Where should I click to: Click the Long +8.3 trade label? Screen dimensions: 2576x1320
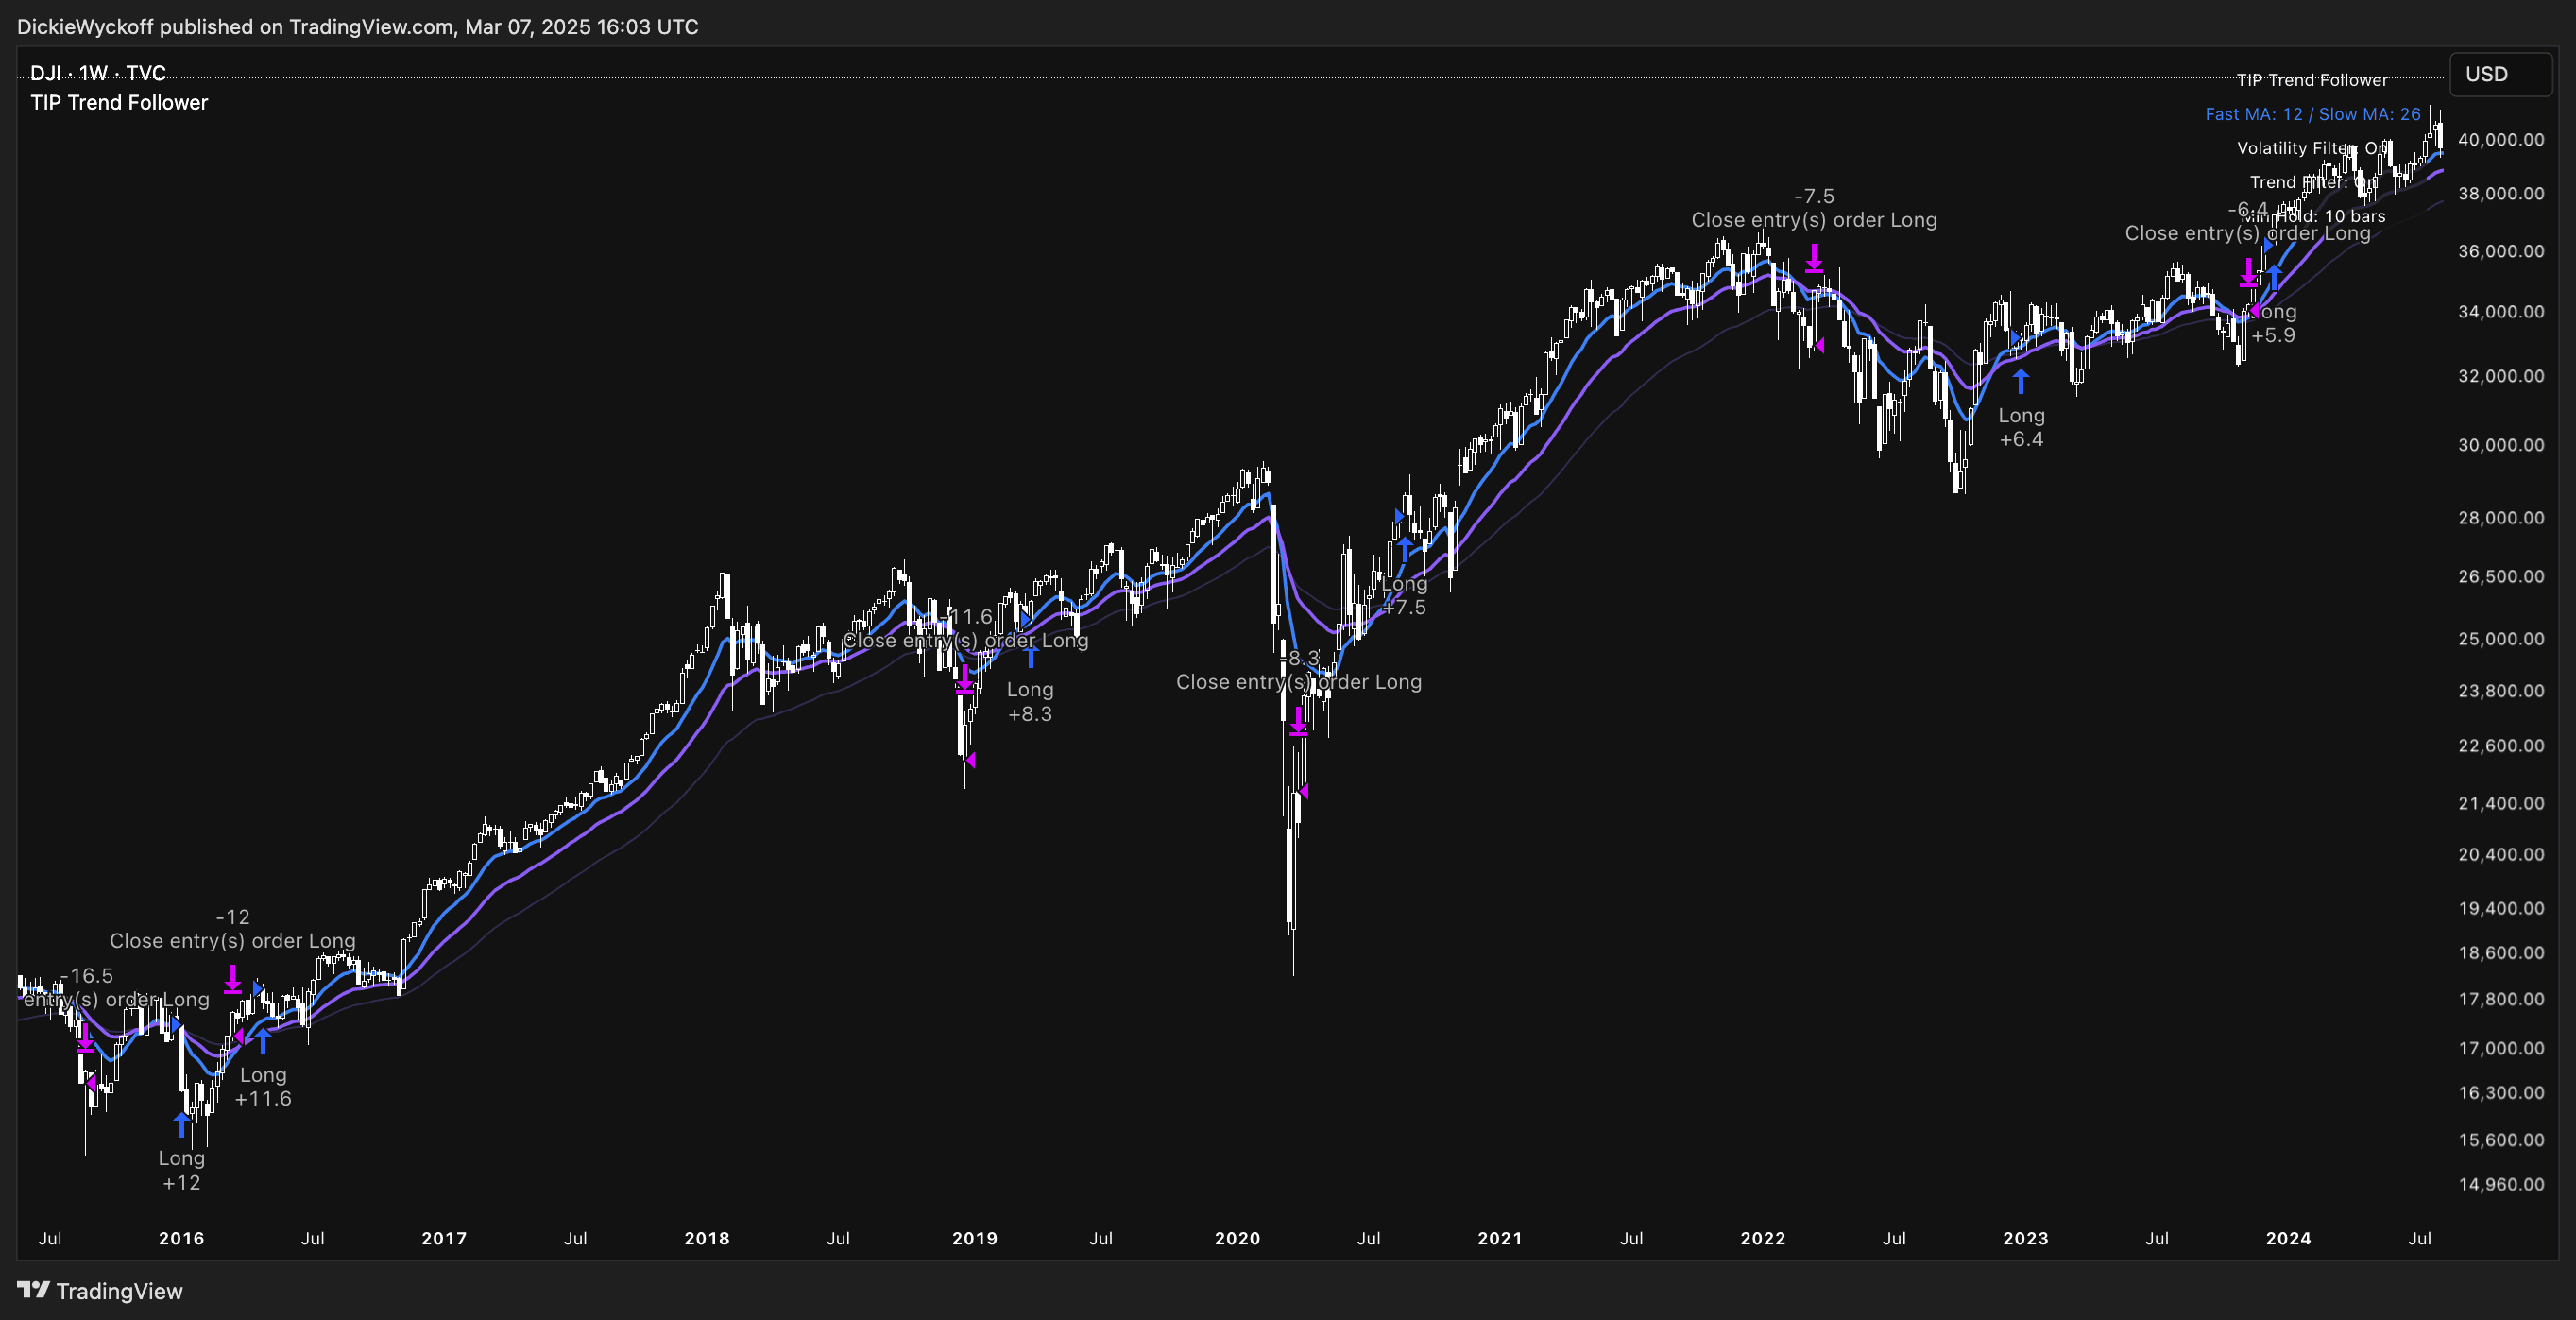(1030, 702)
